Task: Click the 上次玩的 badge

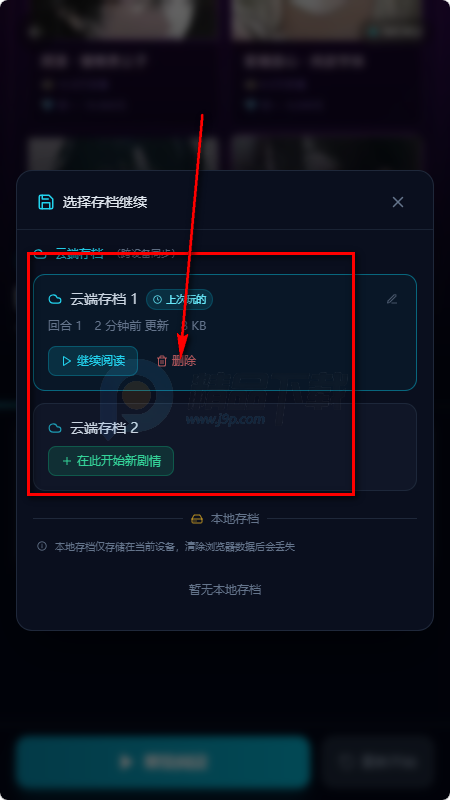Action: [x=180, y=299]
